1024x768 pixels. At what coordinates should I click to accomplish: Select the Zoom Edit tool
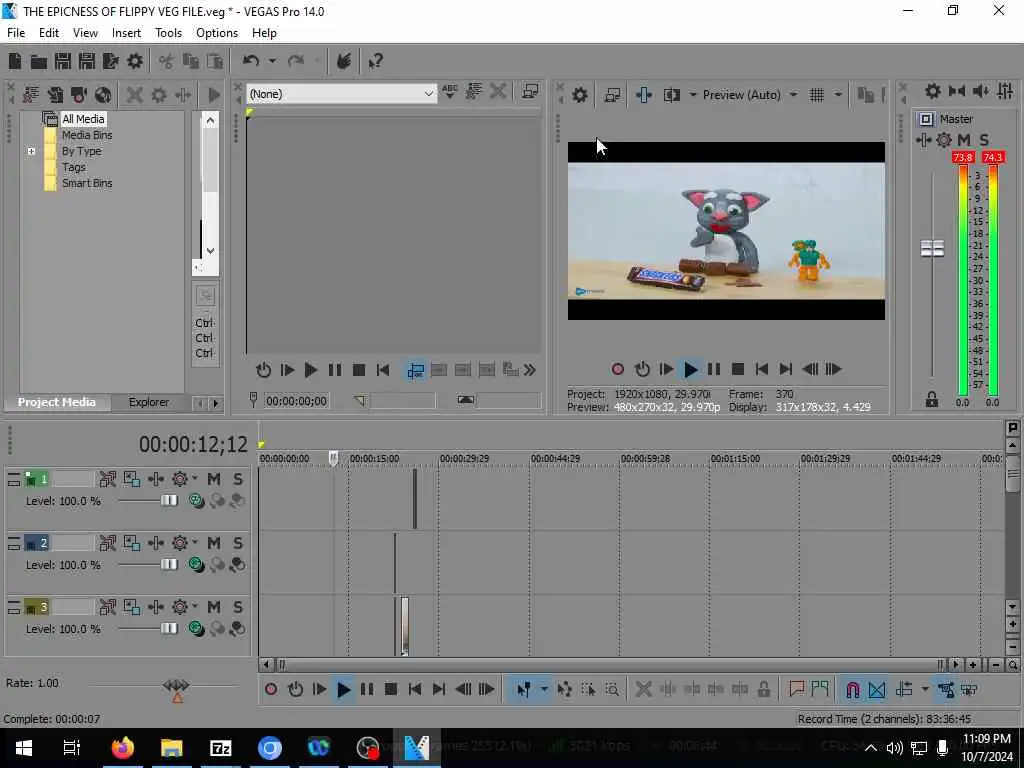pyautogui.click(x=612, y=690)
